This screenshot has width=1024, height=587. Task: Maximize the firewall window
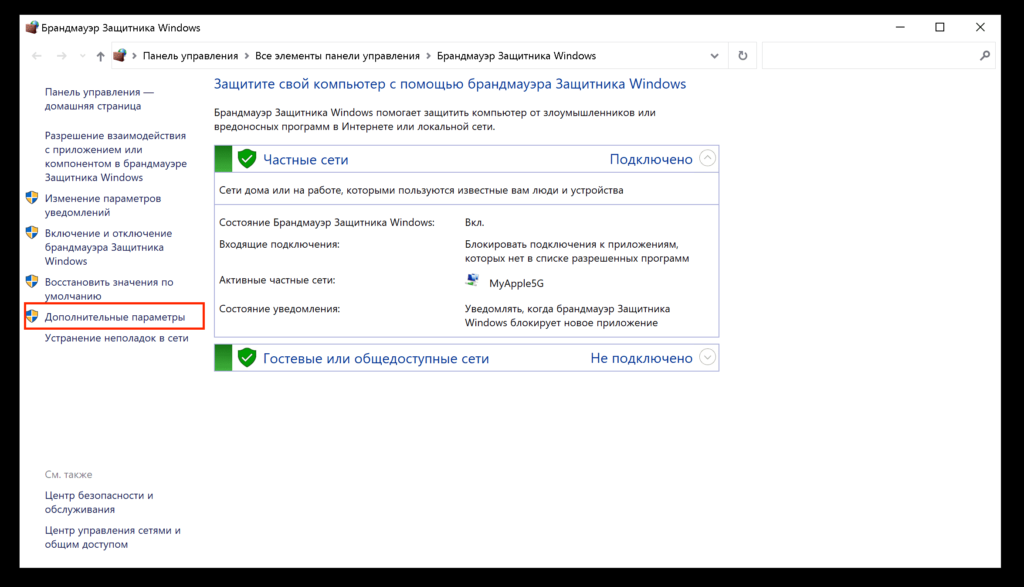click(x=940, y=27)
